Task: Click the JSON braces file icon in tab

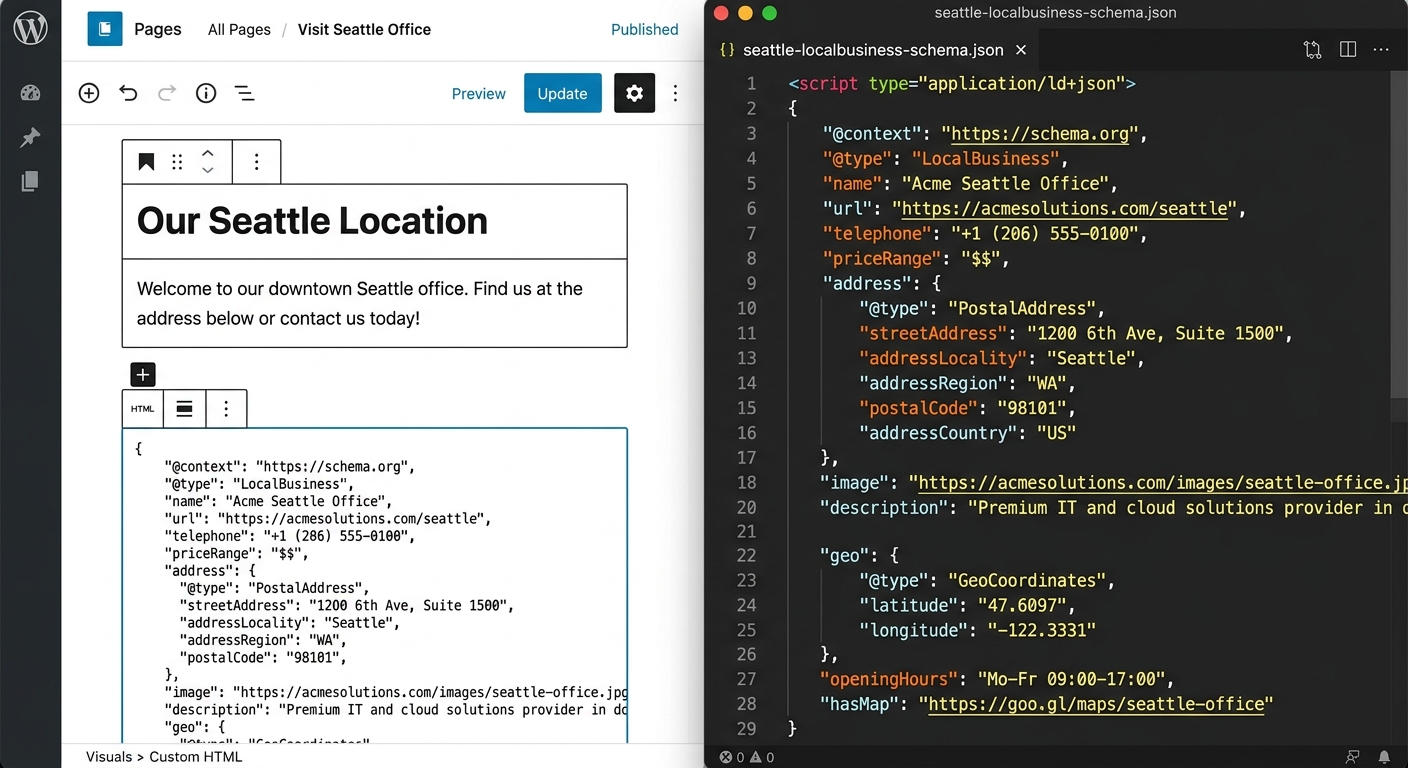Action: coord(728,50)
